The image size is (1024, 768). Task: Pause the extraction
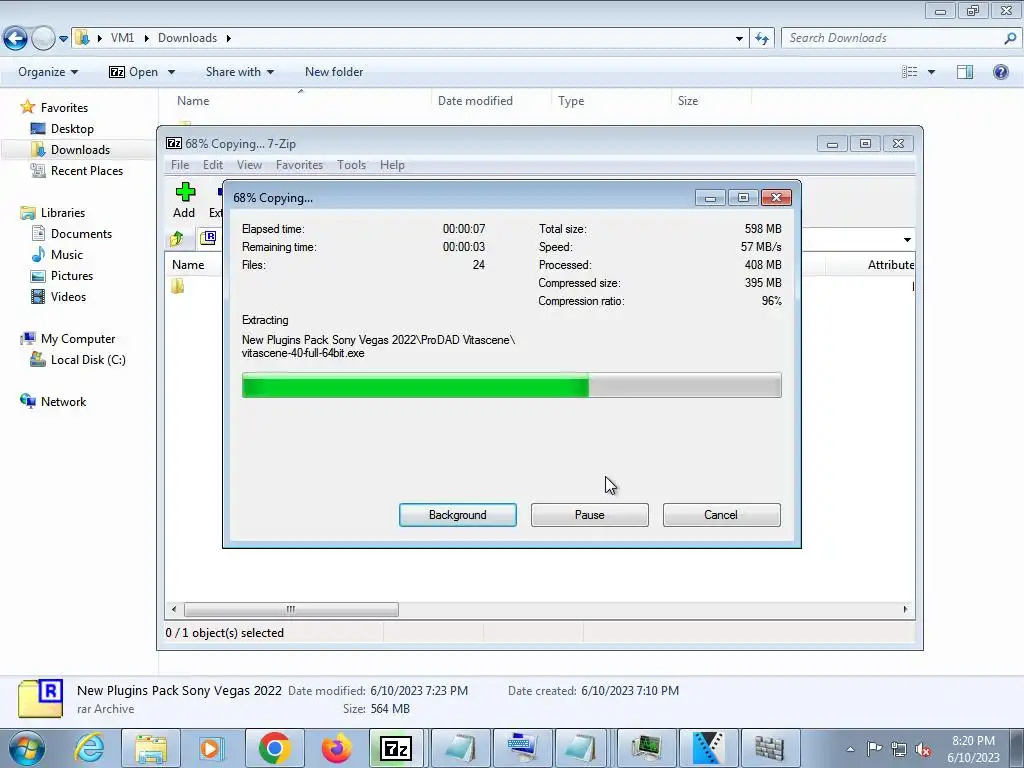pyautogui.click(x=590, y=515)
